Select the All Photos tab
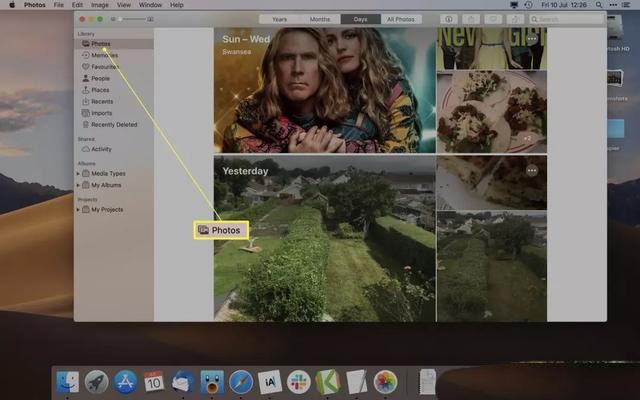 click(401, 19)
